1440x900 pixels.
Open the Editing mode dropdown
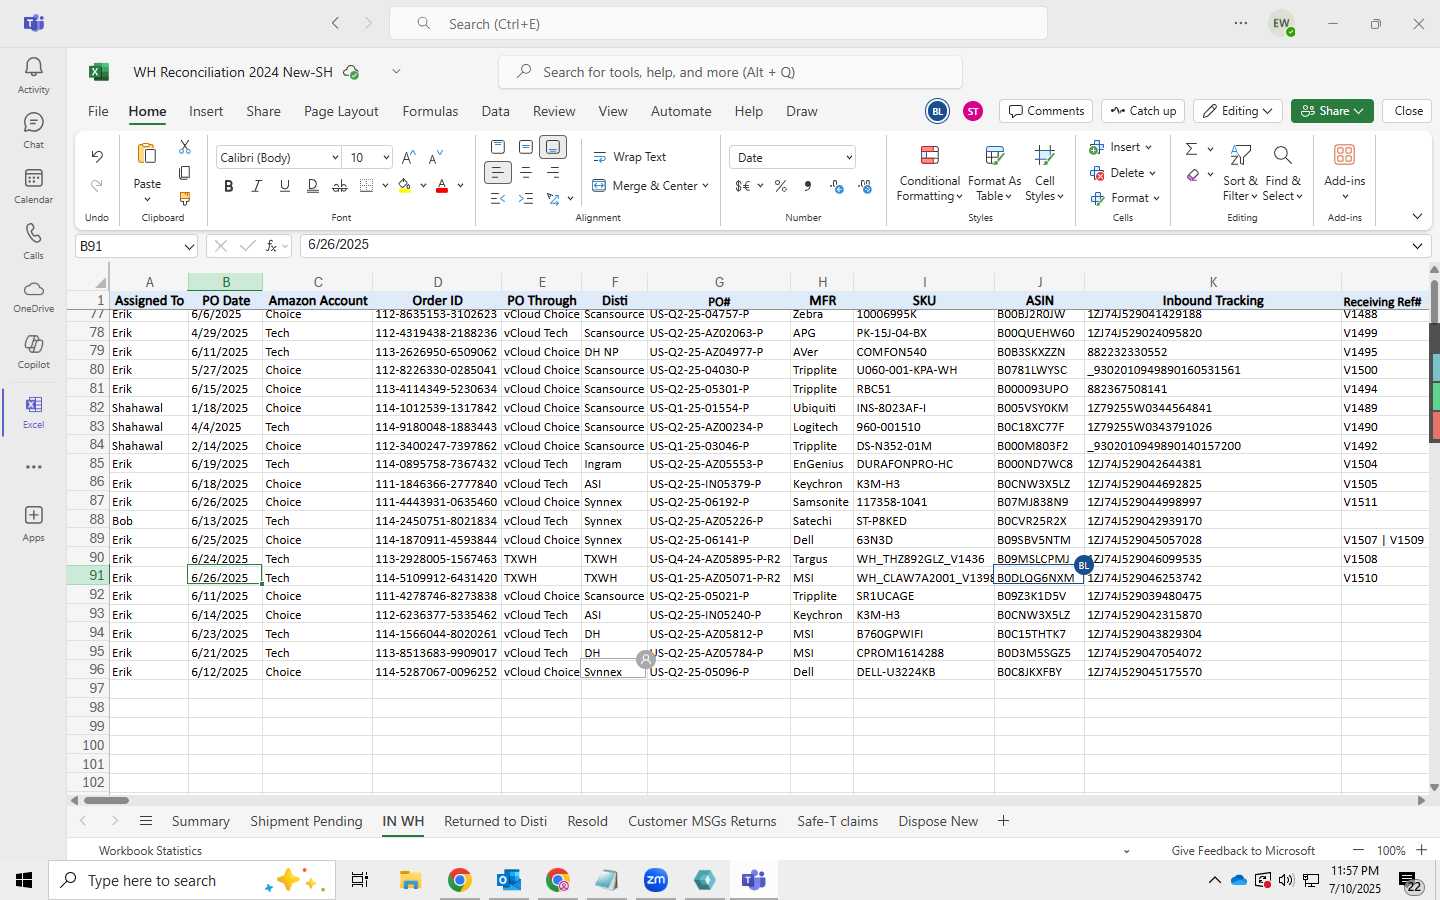(1238, 111)
